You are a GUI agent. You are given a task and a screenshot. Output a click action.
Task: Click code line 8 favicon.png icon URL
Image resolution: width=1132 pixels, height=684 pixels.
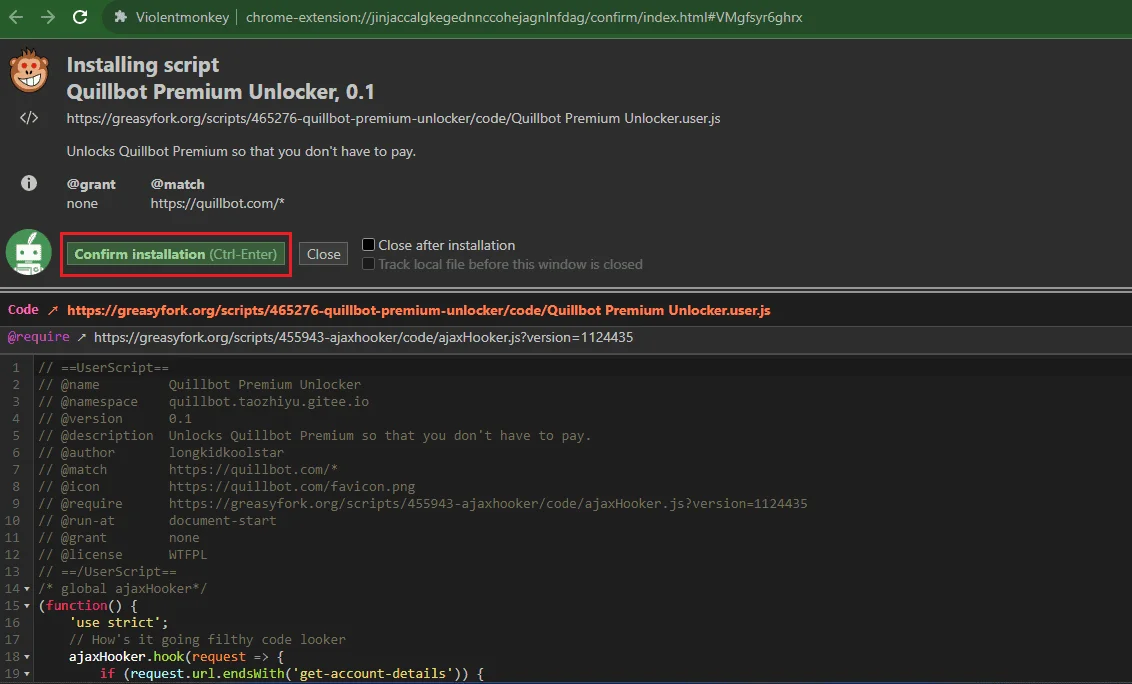[x=292, y=487]
